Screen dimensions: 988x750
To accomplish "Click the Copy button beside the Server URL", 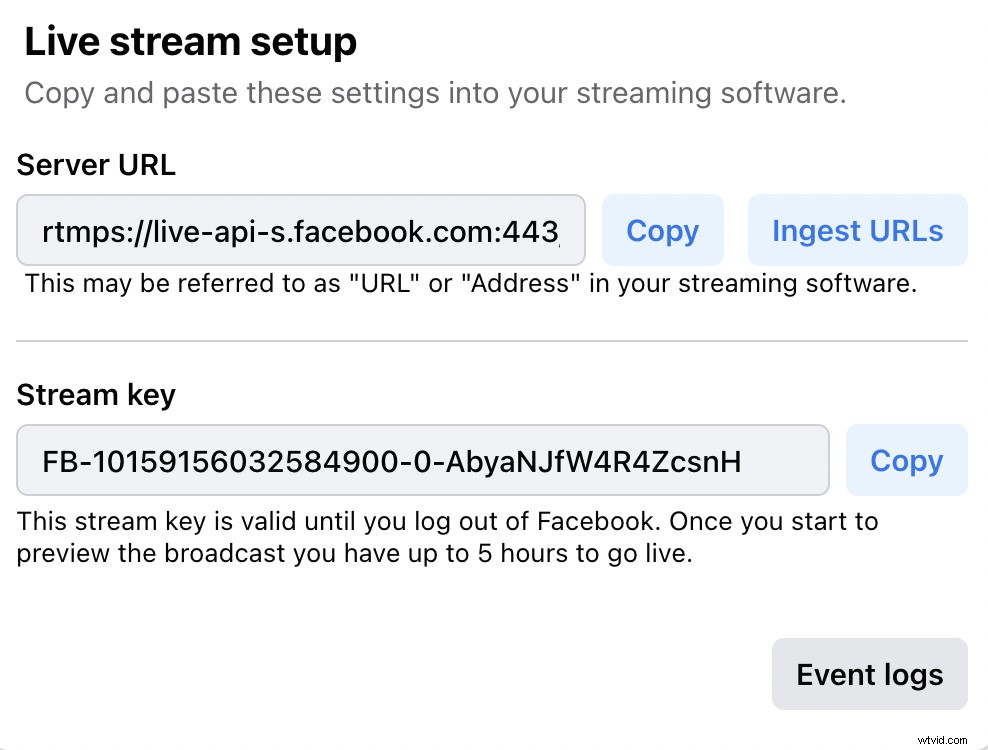I will pyautogui.click(x=662, y=230).
